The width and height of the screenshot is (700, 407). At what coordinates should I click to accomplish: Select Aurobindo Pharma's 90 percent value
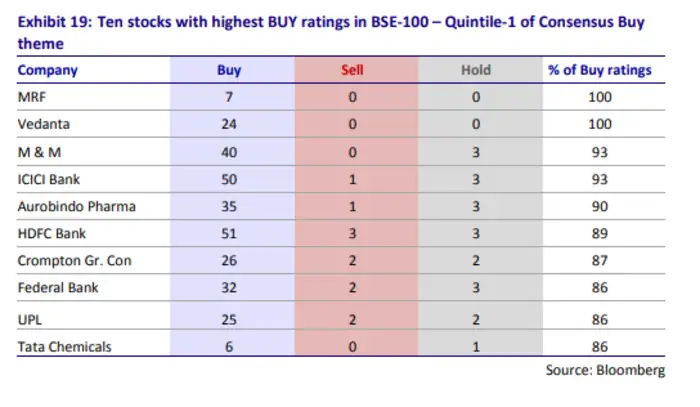click(600, 207)
